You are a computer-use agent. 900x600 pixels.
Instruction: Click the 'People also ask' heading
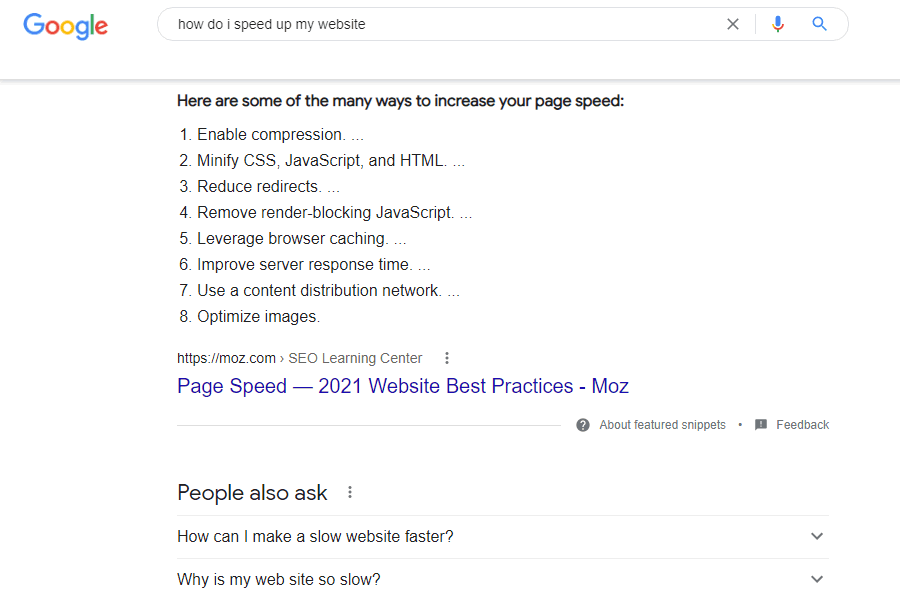[x=252, y=493]
